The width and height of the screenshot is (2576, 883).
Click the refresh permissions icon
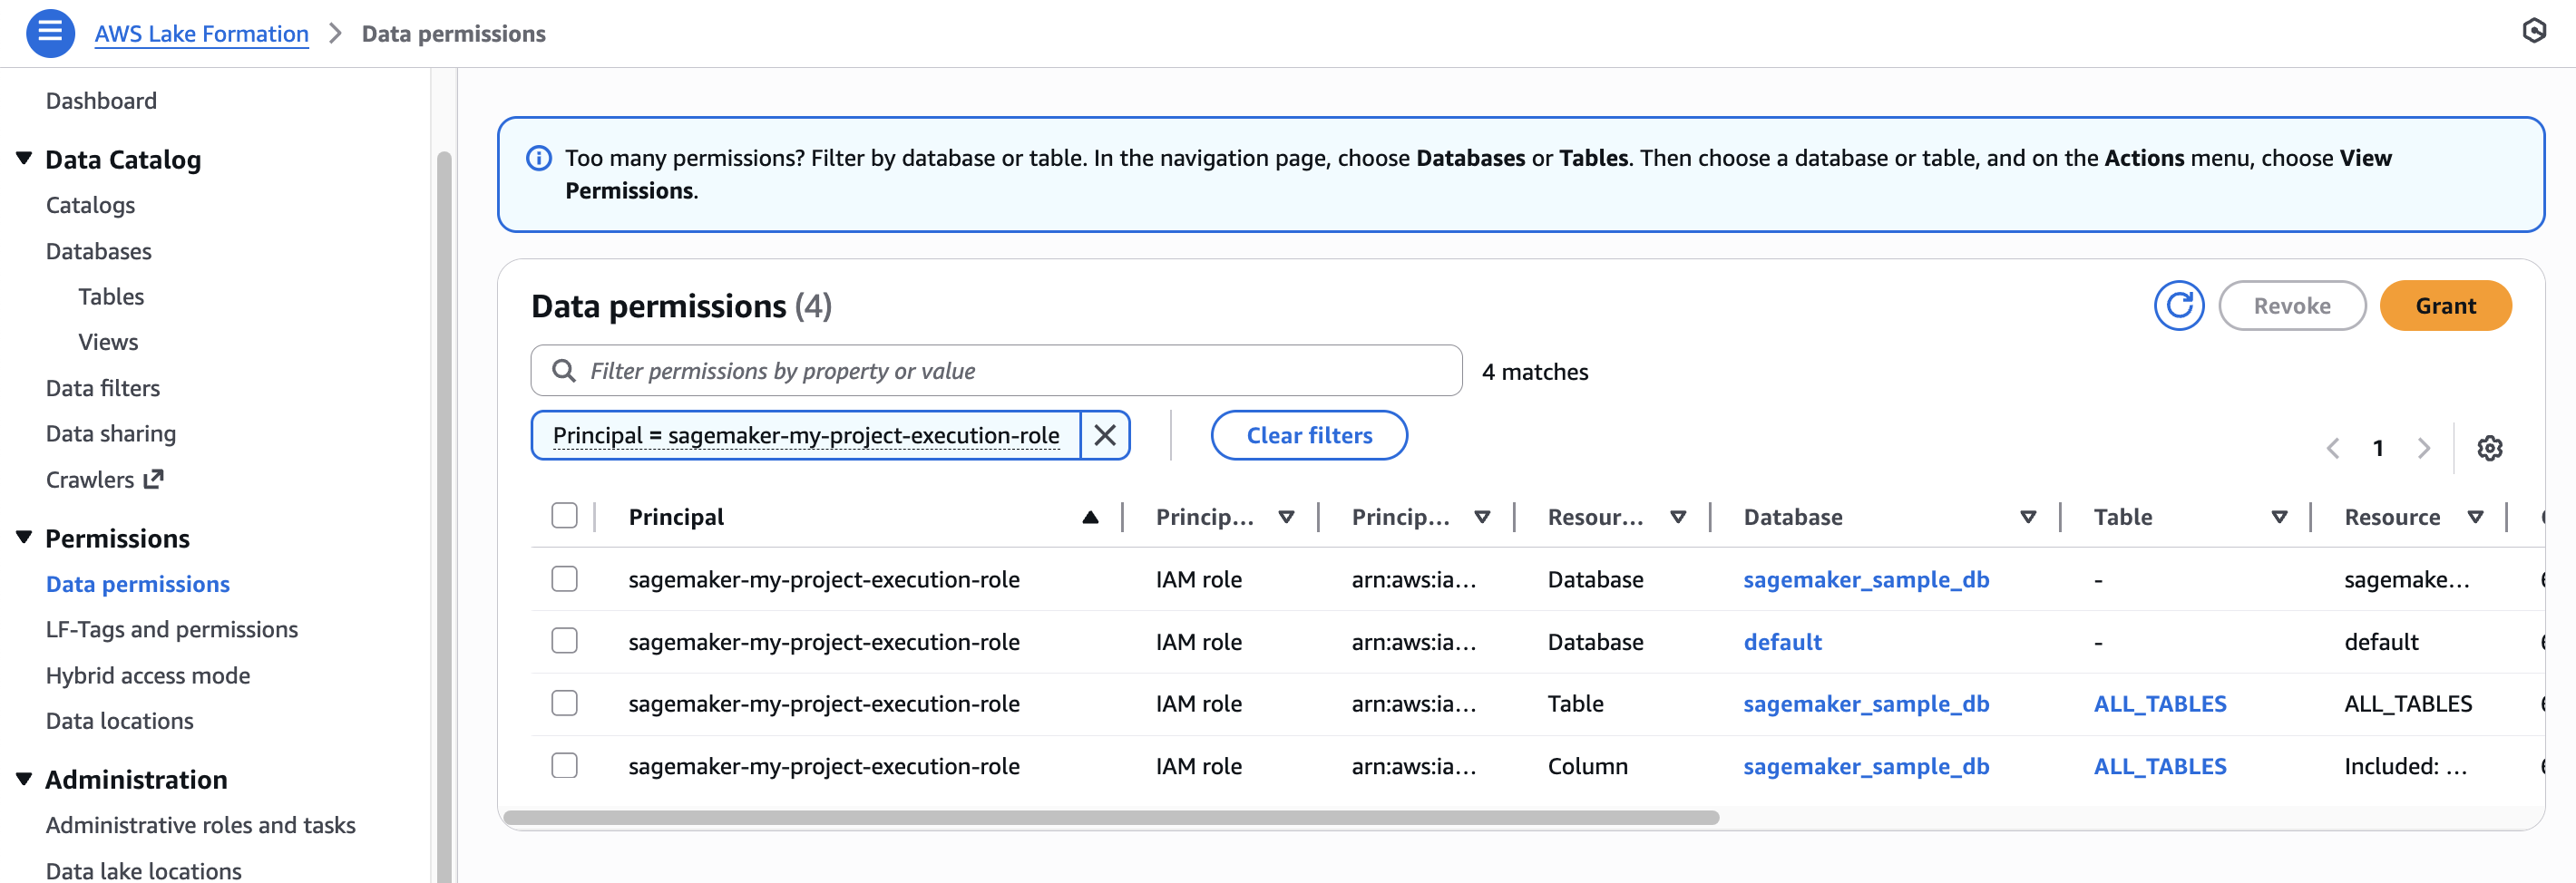click(x=2178, y=306)
